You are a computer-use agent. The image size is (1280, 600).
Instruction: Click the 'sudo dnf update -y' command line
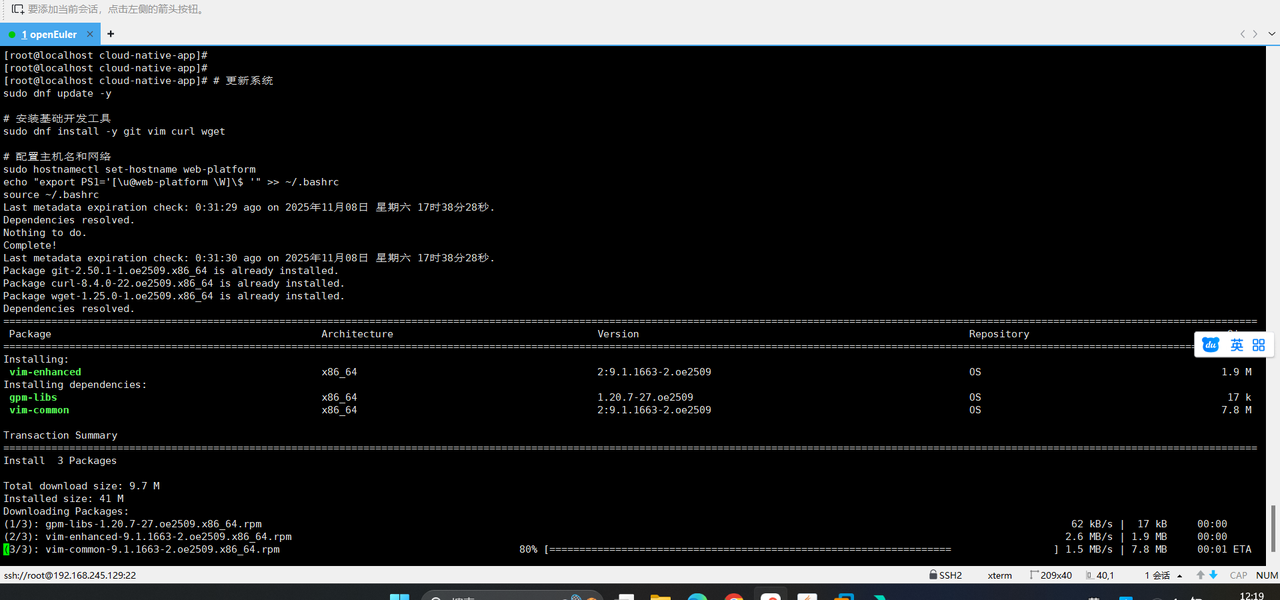click(57, 93)
